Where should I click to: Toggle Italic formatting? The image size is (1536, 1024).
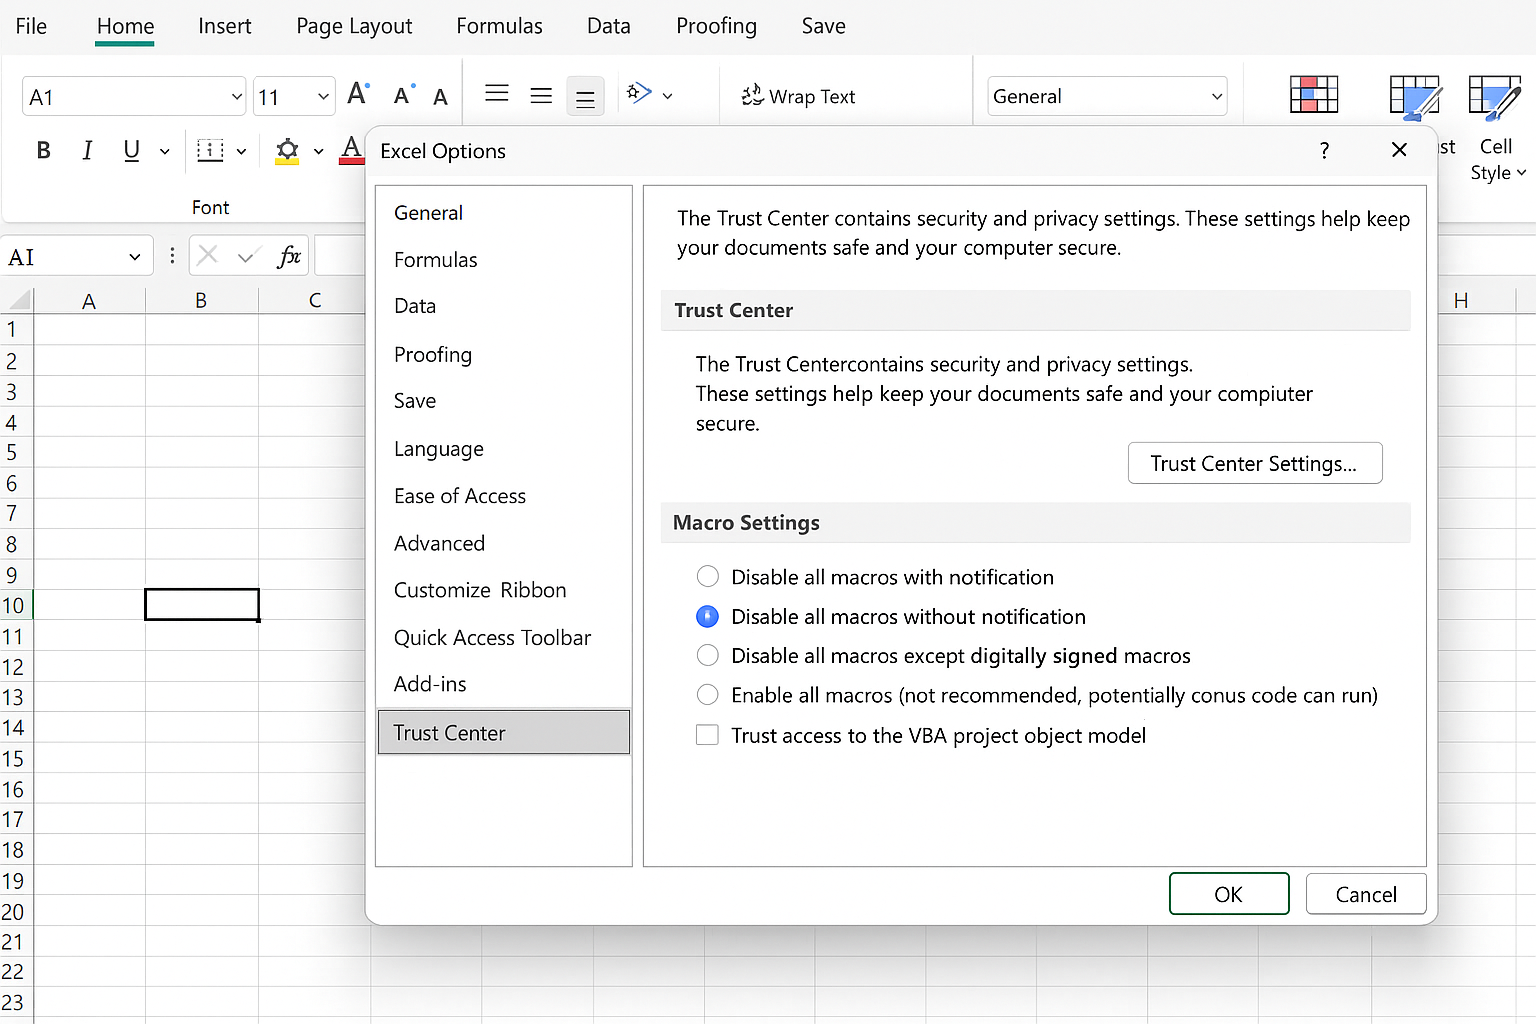coord(87,150)
